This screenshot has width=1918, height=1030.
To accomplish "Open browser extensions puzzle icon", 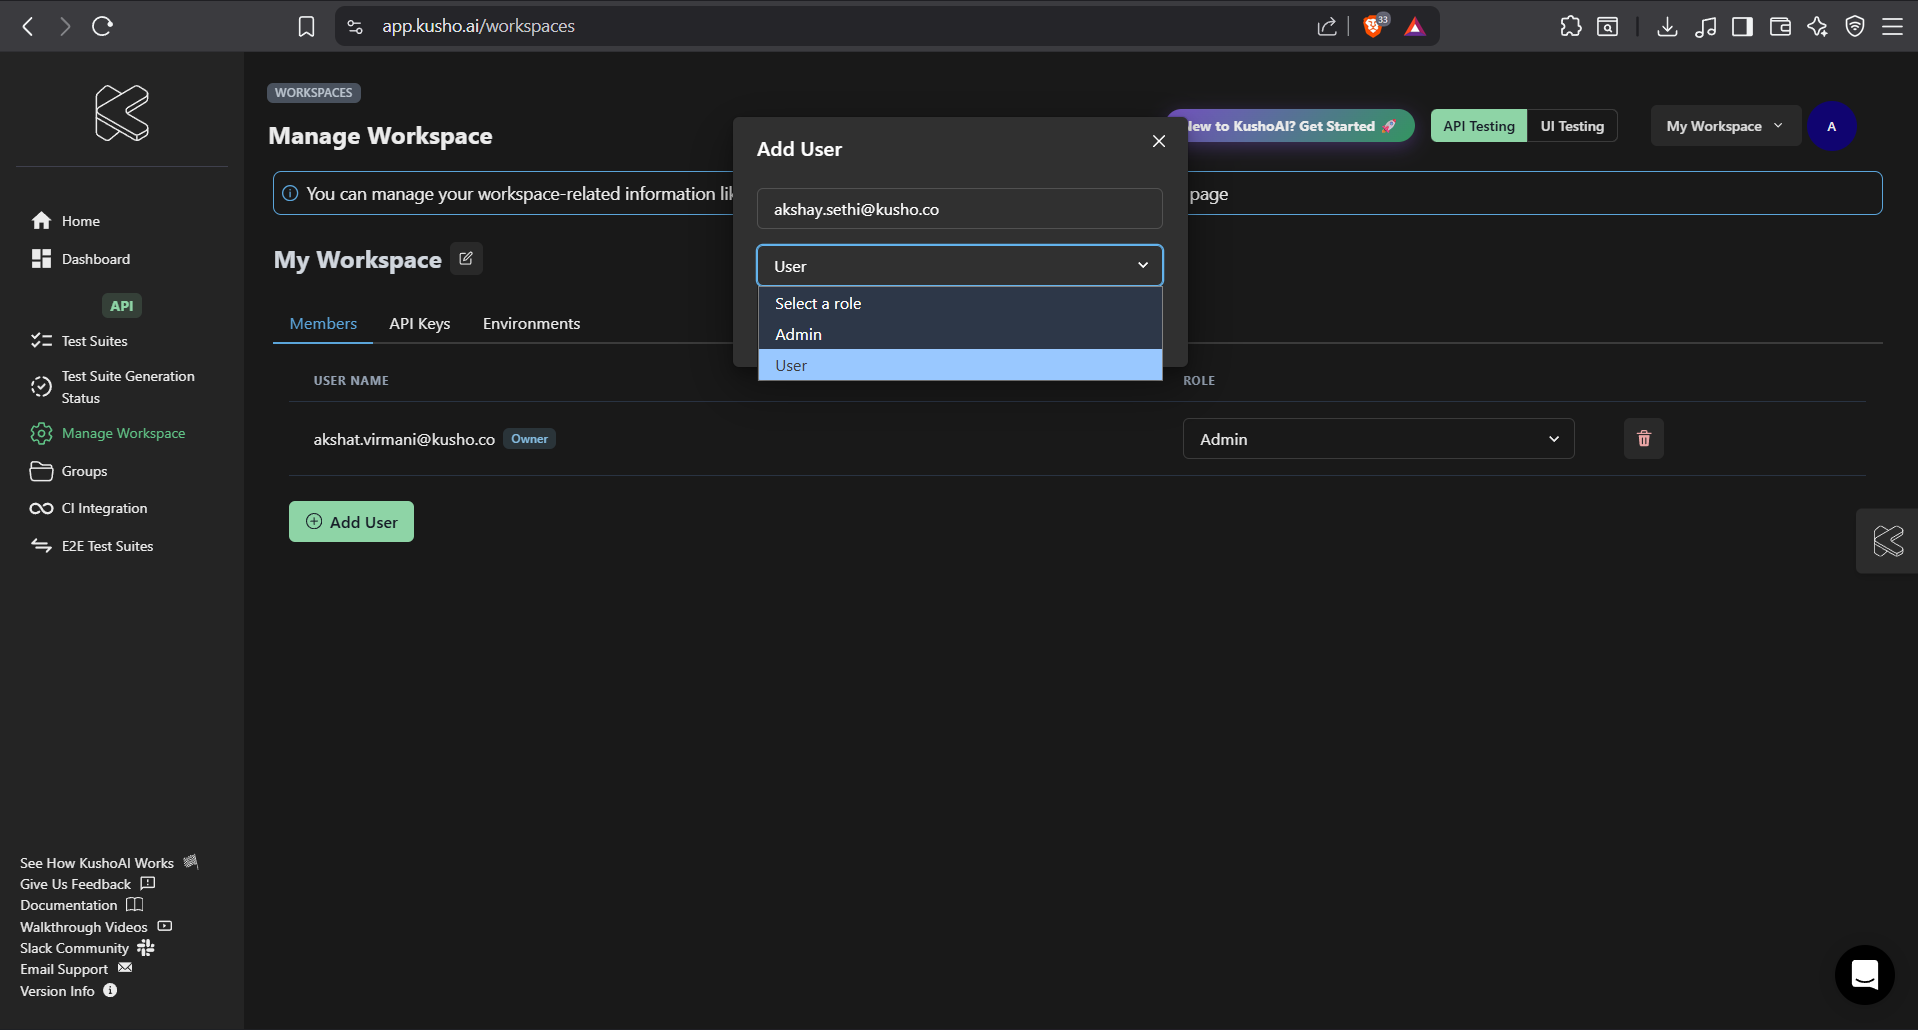I will 1570,26.
